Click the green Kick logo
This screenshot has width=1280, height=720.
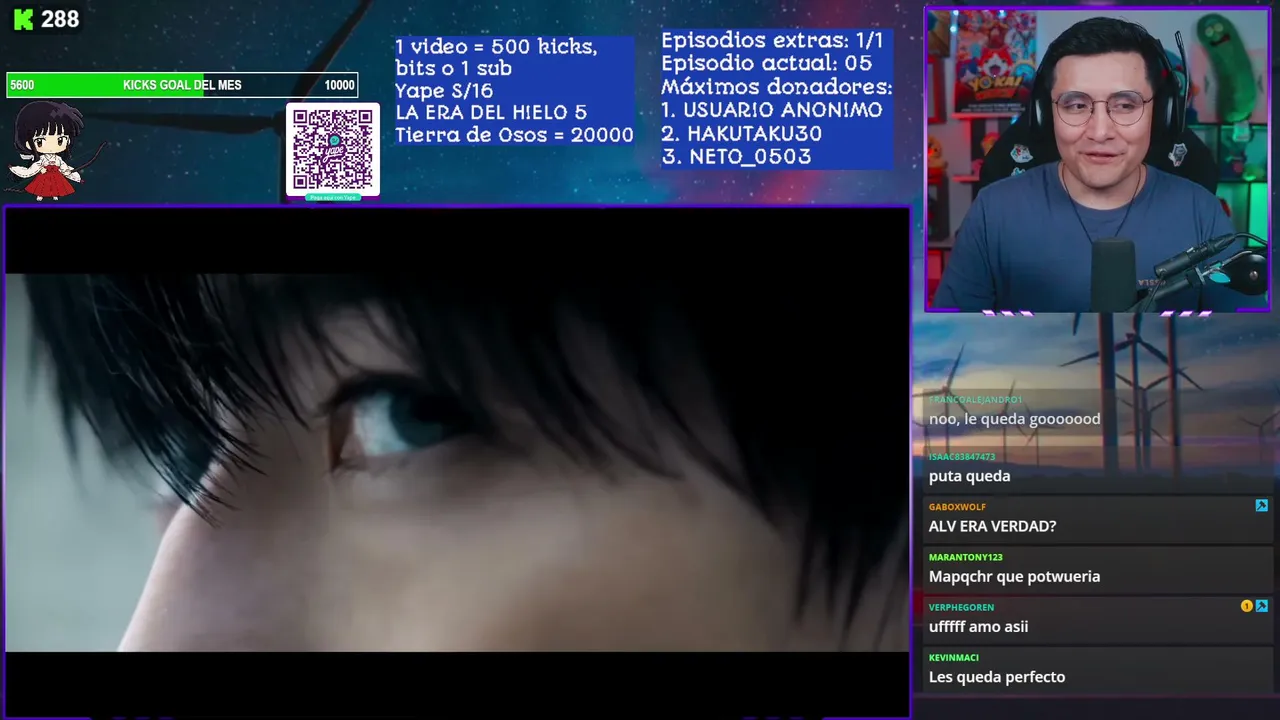(24, 19)
